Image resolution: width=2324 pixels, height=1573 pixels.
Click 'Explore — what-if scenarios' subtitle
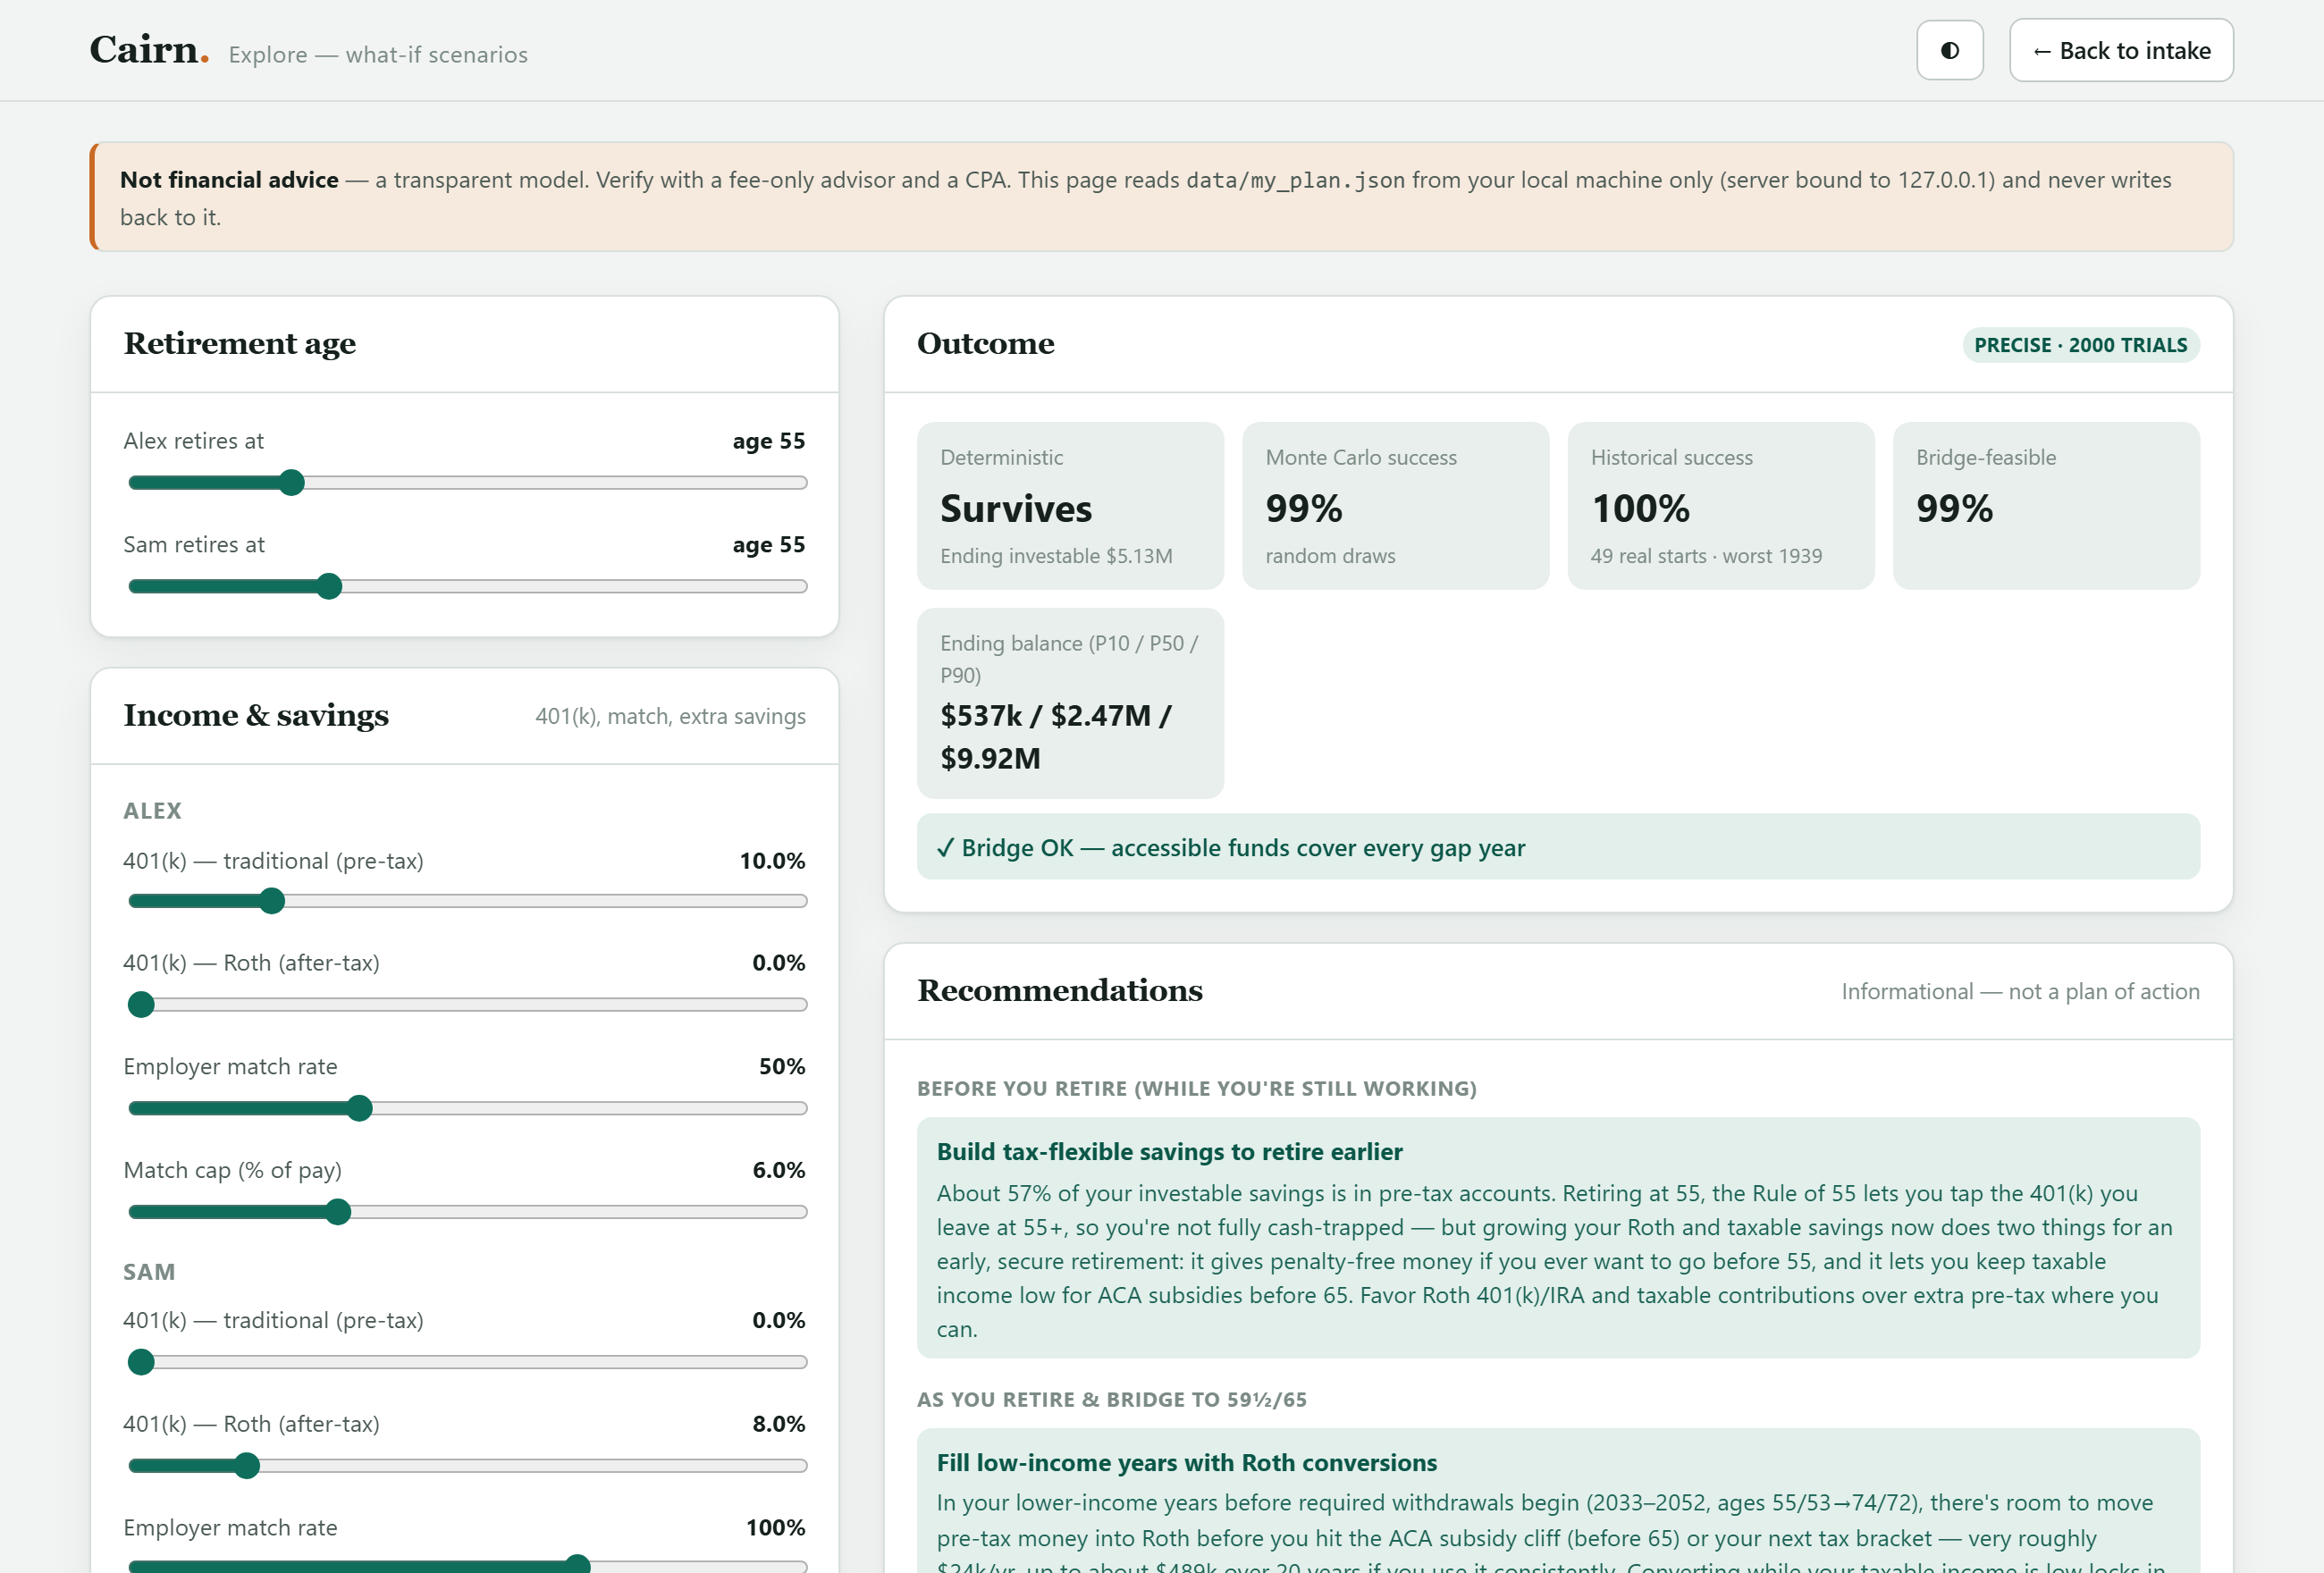click(x=378, y=55)
